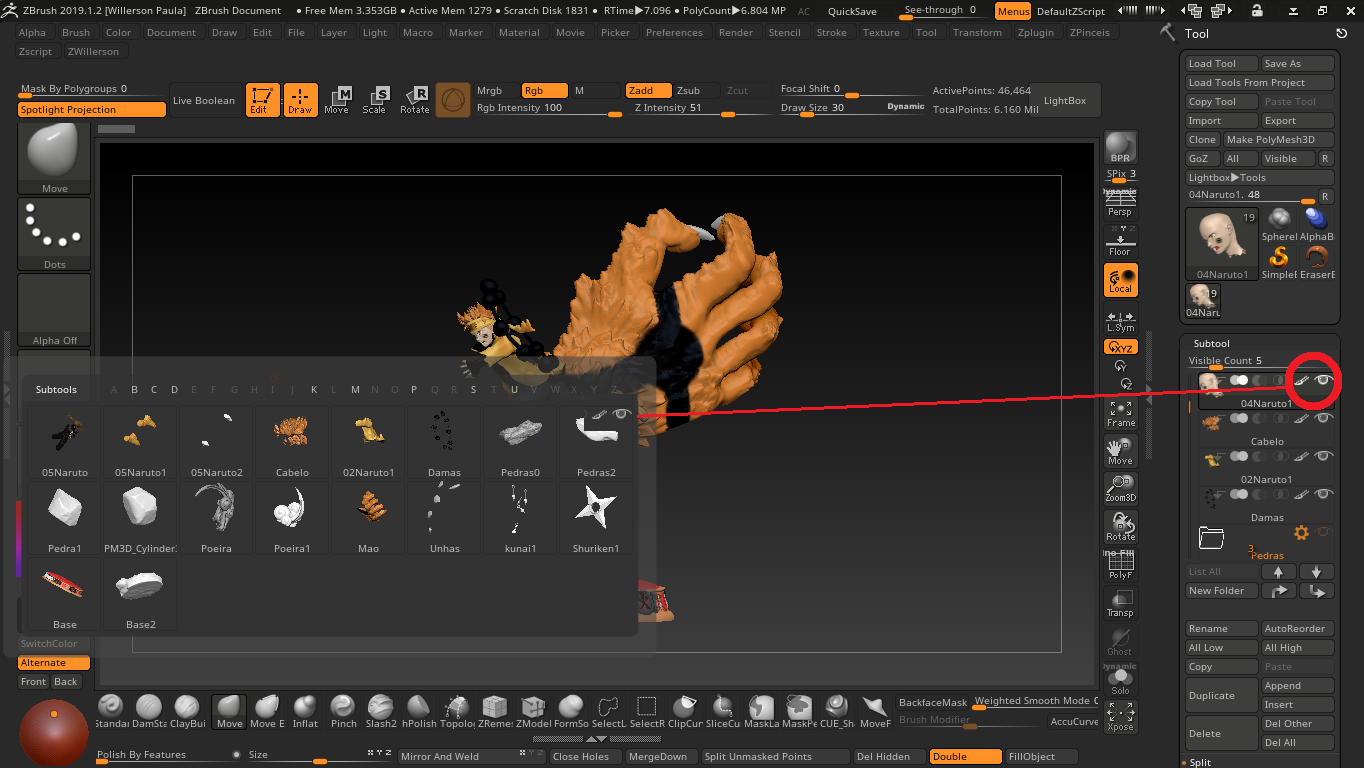Select the ClayBuildup brush
This screenshot has height=770, width=1364.
tap(187, 711)
